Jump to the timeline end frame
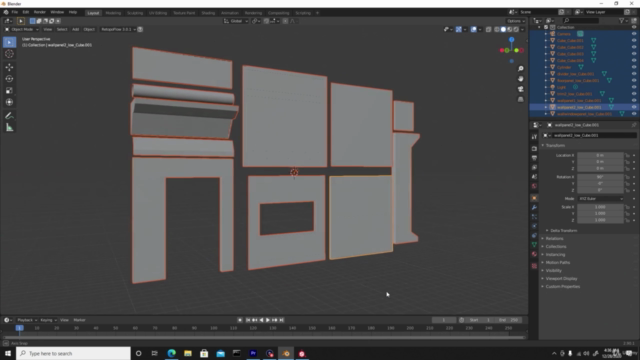640x360 pixels. [x=281, y=320]
